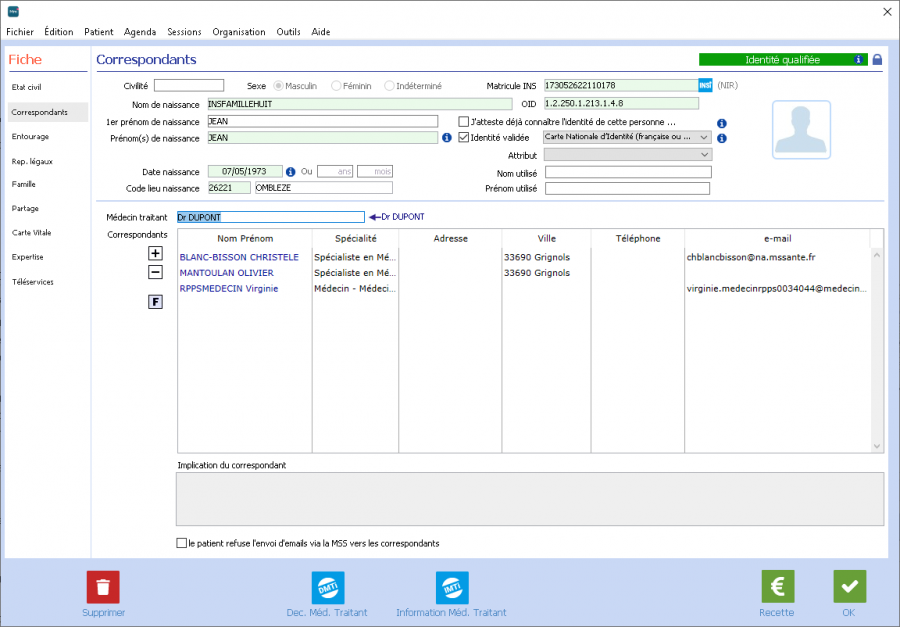Switch to Etat civil section
The width and height of the screenshot is (900, 627).
[x=26, y=87]
